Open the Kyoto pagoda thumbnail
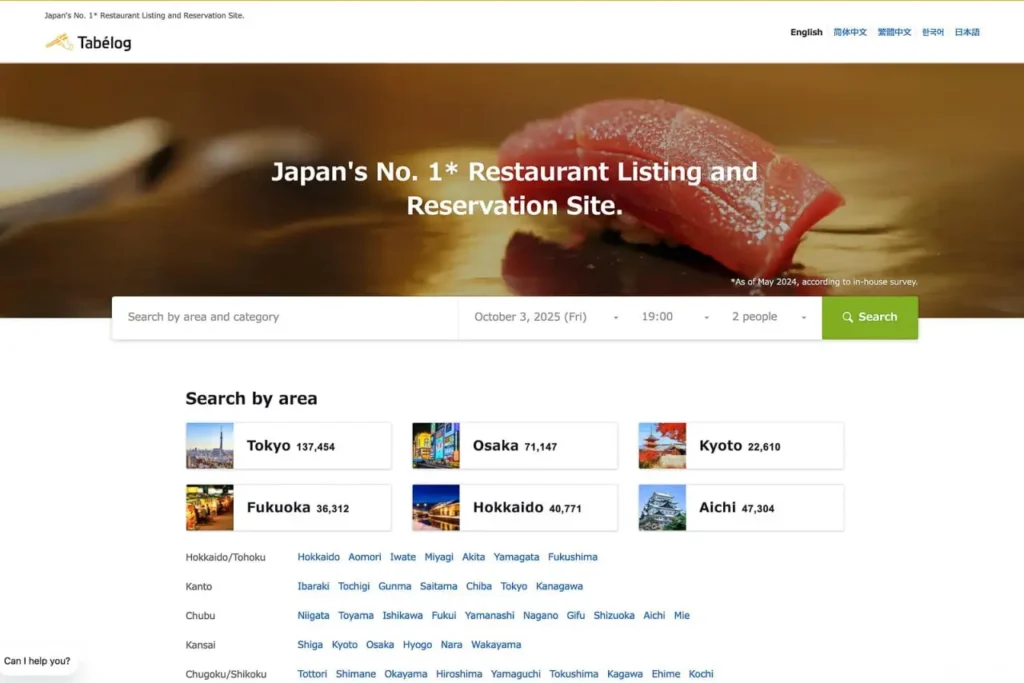The height and width of the screenshot is (683, 1024). [x=662, y=446]
